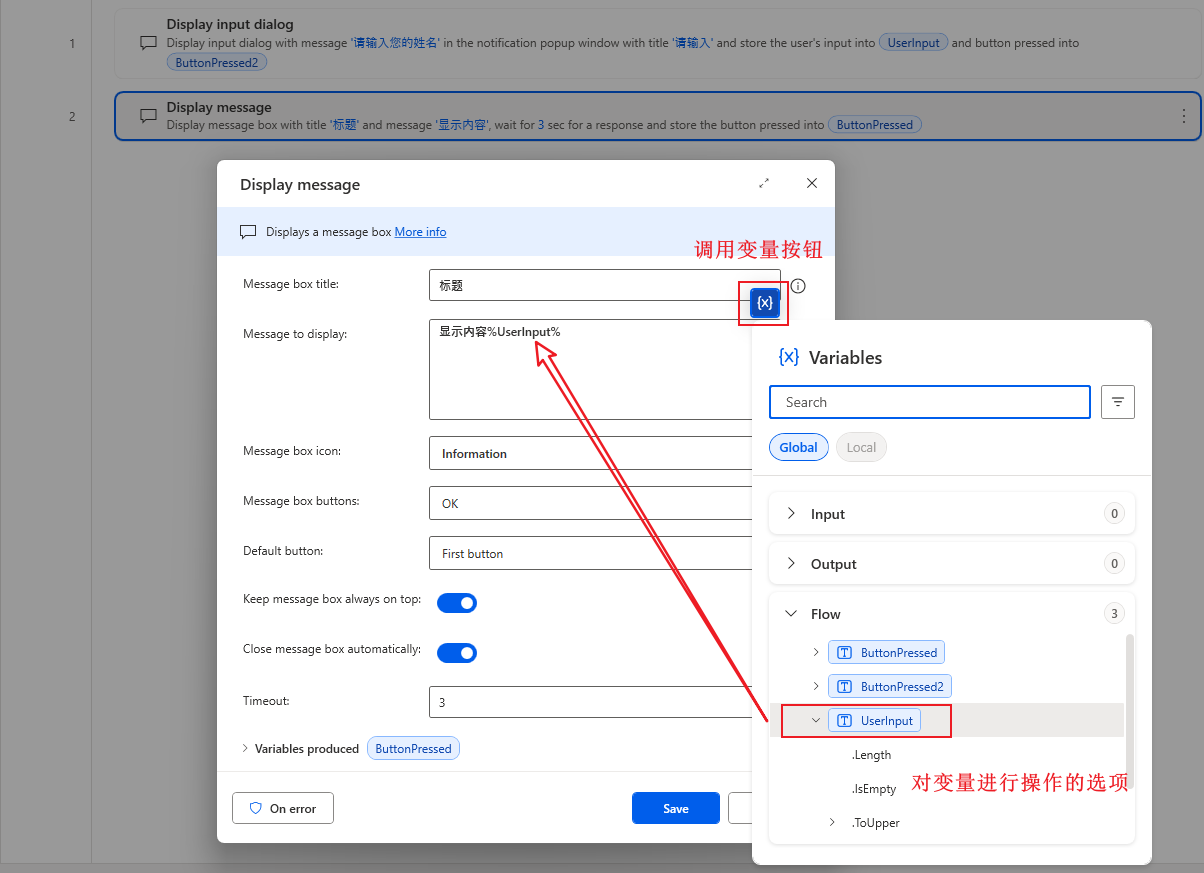Select the .ToUpper property
Image resolution: width=1204 pixels, height=873 pixels.
tap(876, 823)
